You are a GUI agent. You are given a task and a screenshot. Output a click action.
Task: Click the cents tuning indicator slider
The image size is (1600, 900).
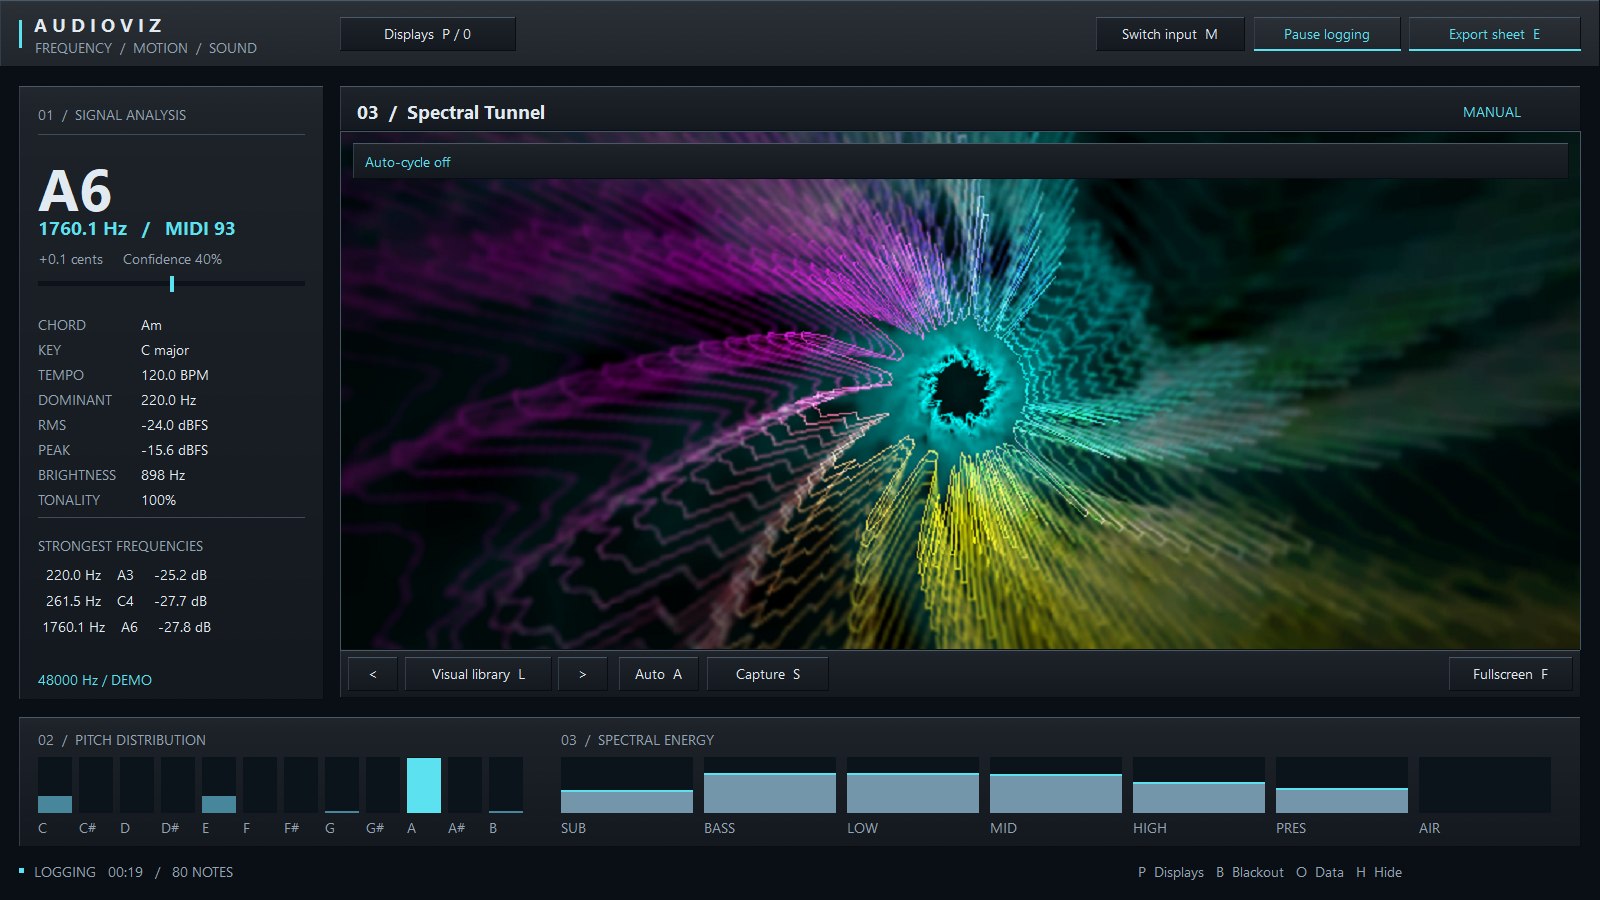coord(172,284)
